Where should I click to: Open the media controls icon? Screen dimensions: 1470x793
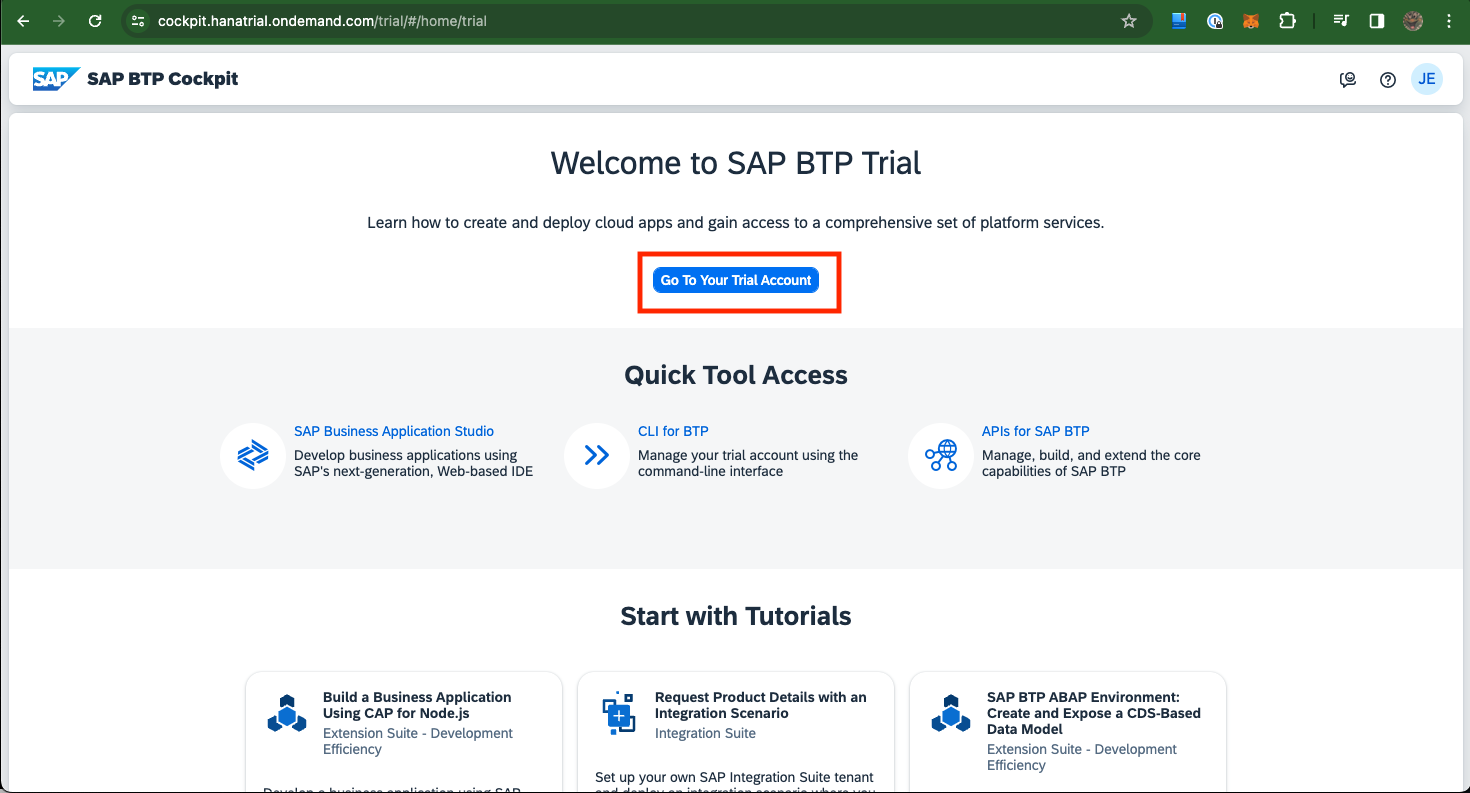[1341, 20]
